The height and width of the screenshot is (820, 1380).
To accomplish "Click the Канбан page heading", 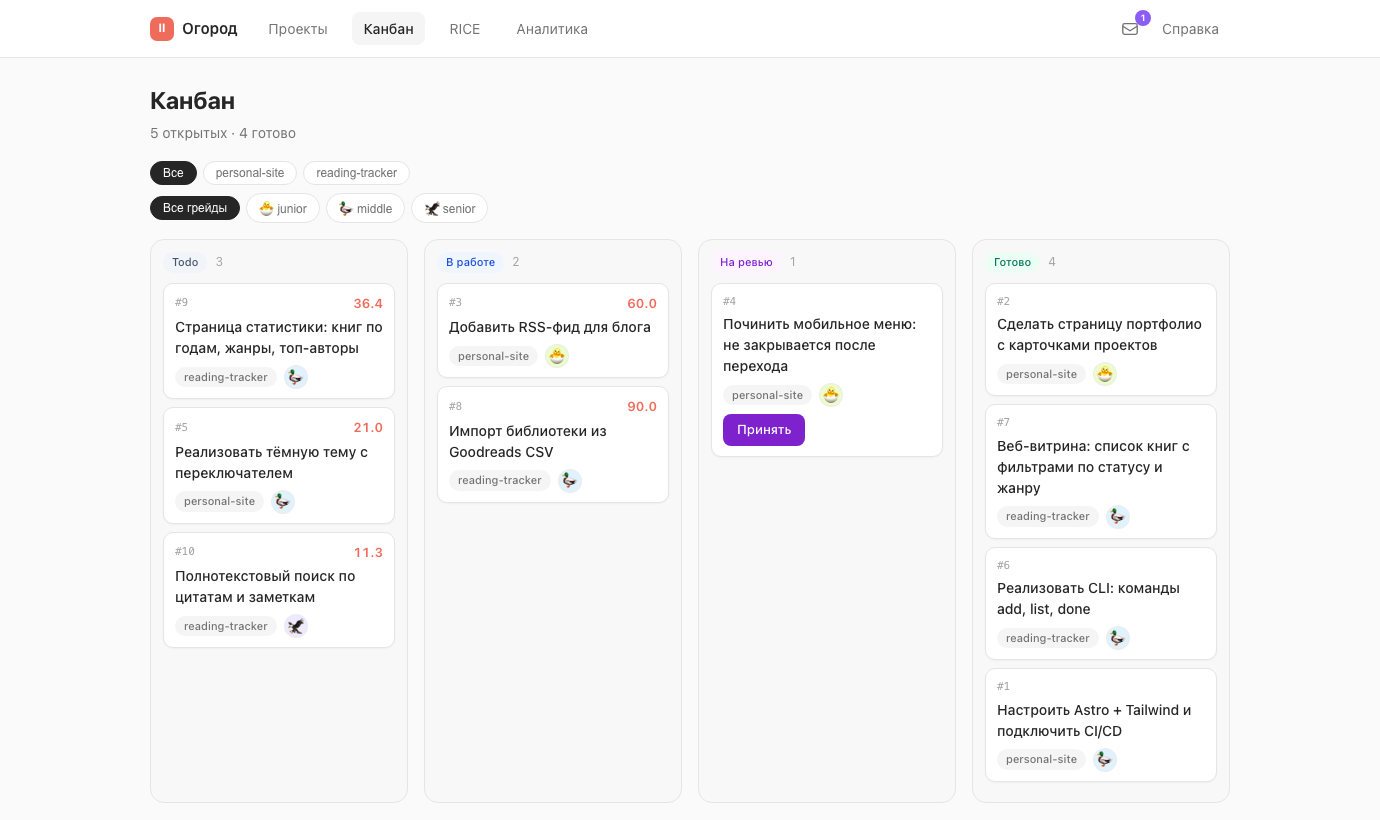I will click(193, 100).
